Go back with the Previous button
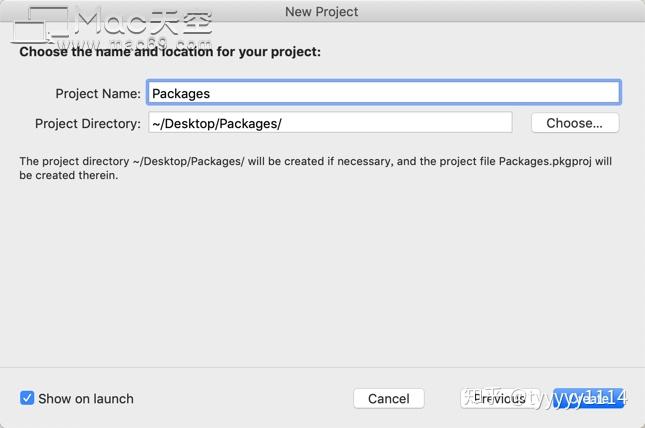This screenshot has height=428, width=645. click(x=499, y=398)
